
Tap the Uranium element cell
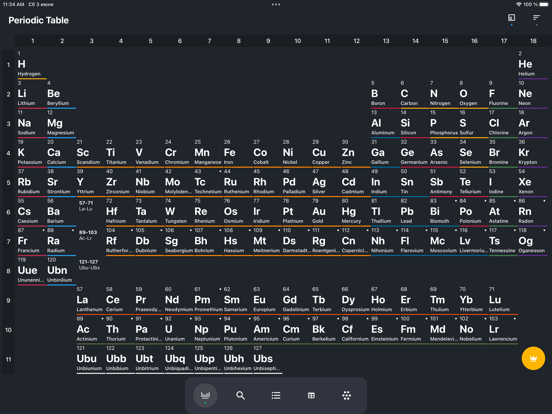(179, 330)
